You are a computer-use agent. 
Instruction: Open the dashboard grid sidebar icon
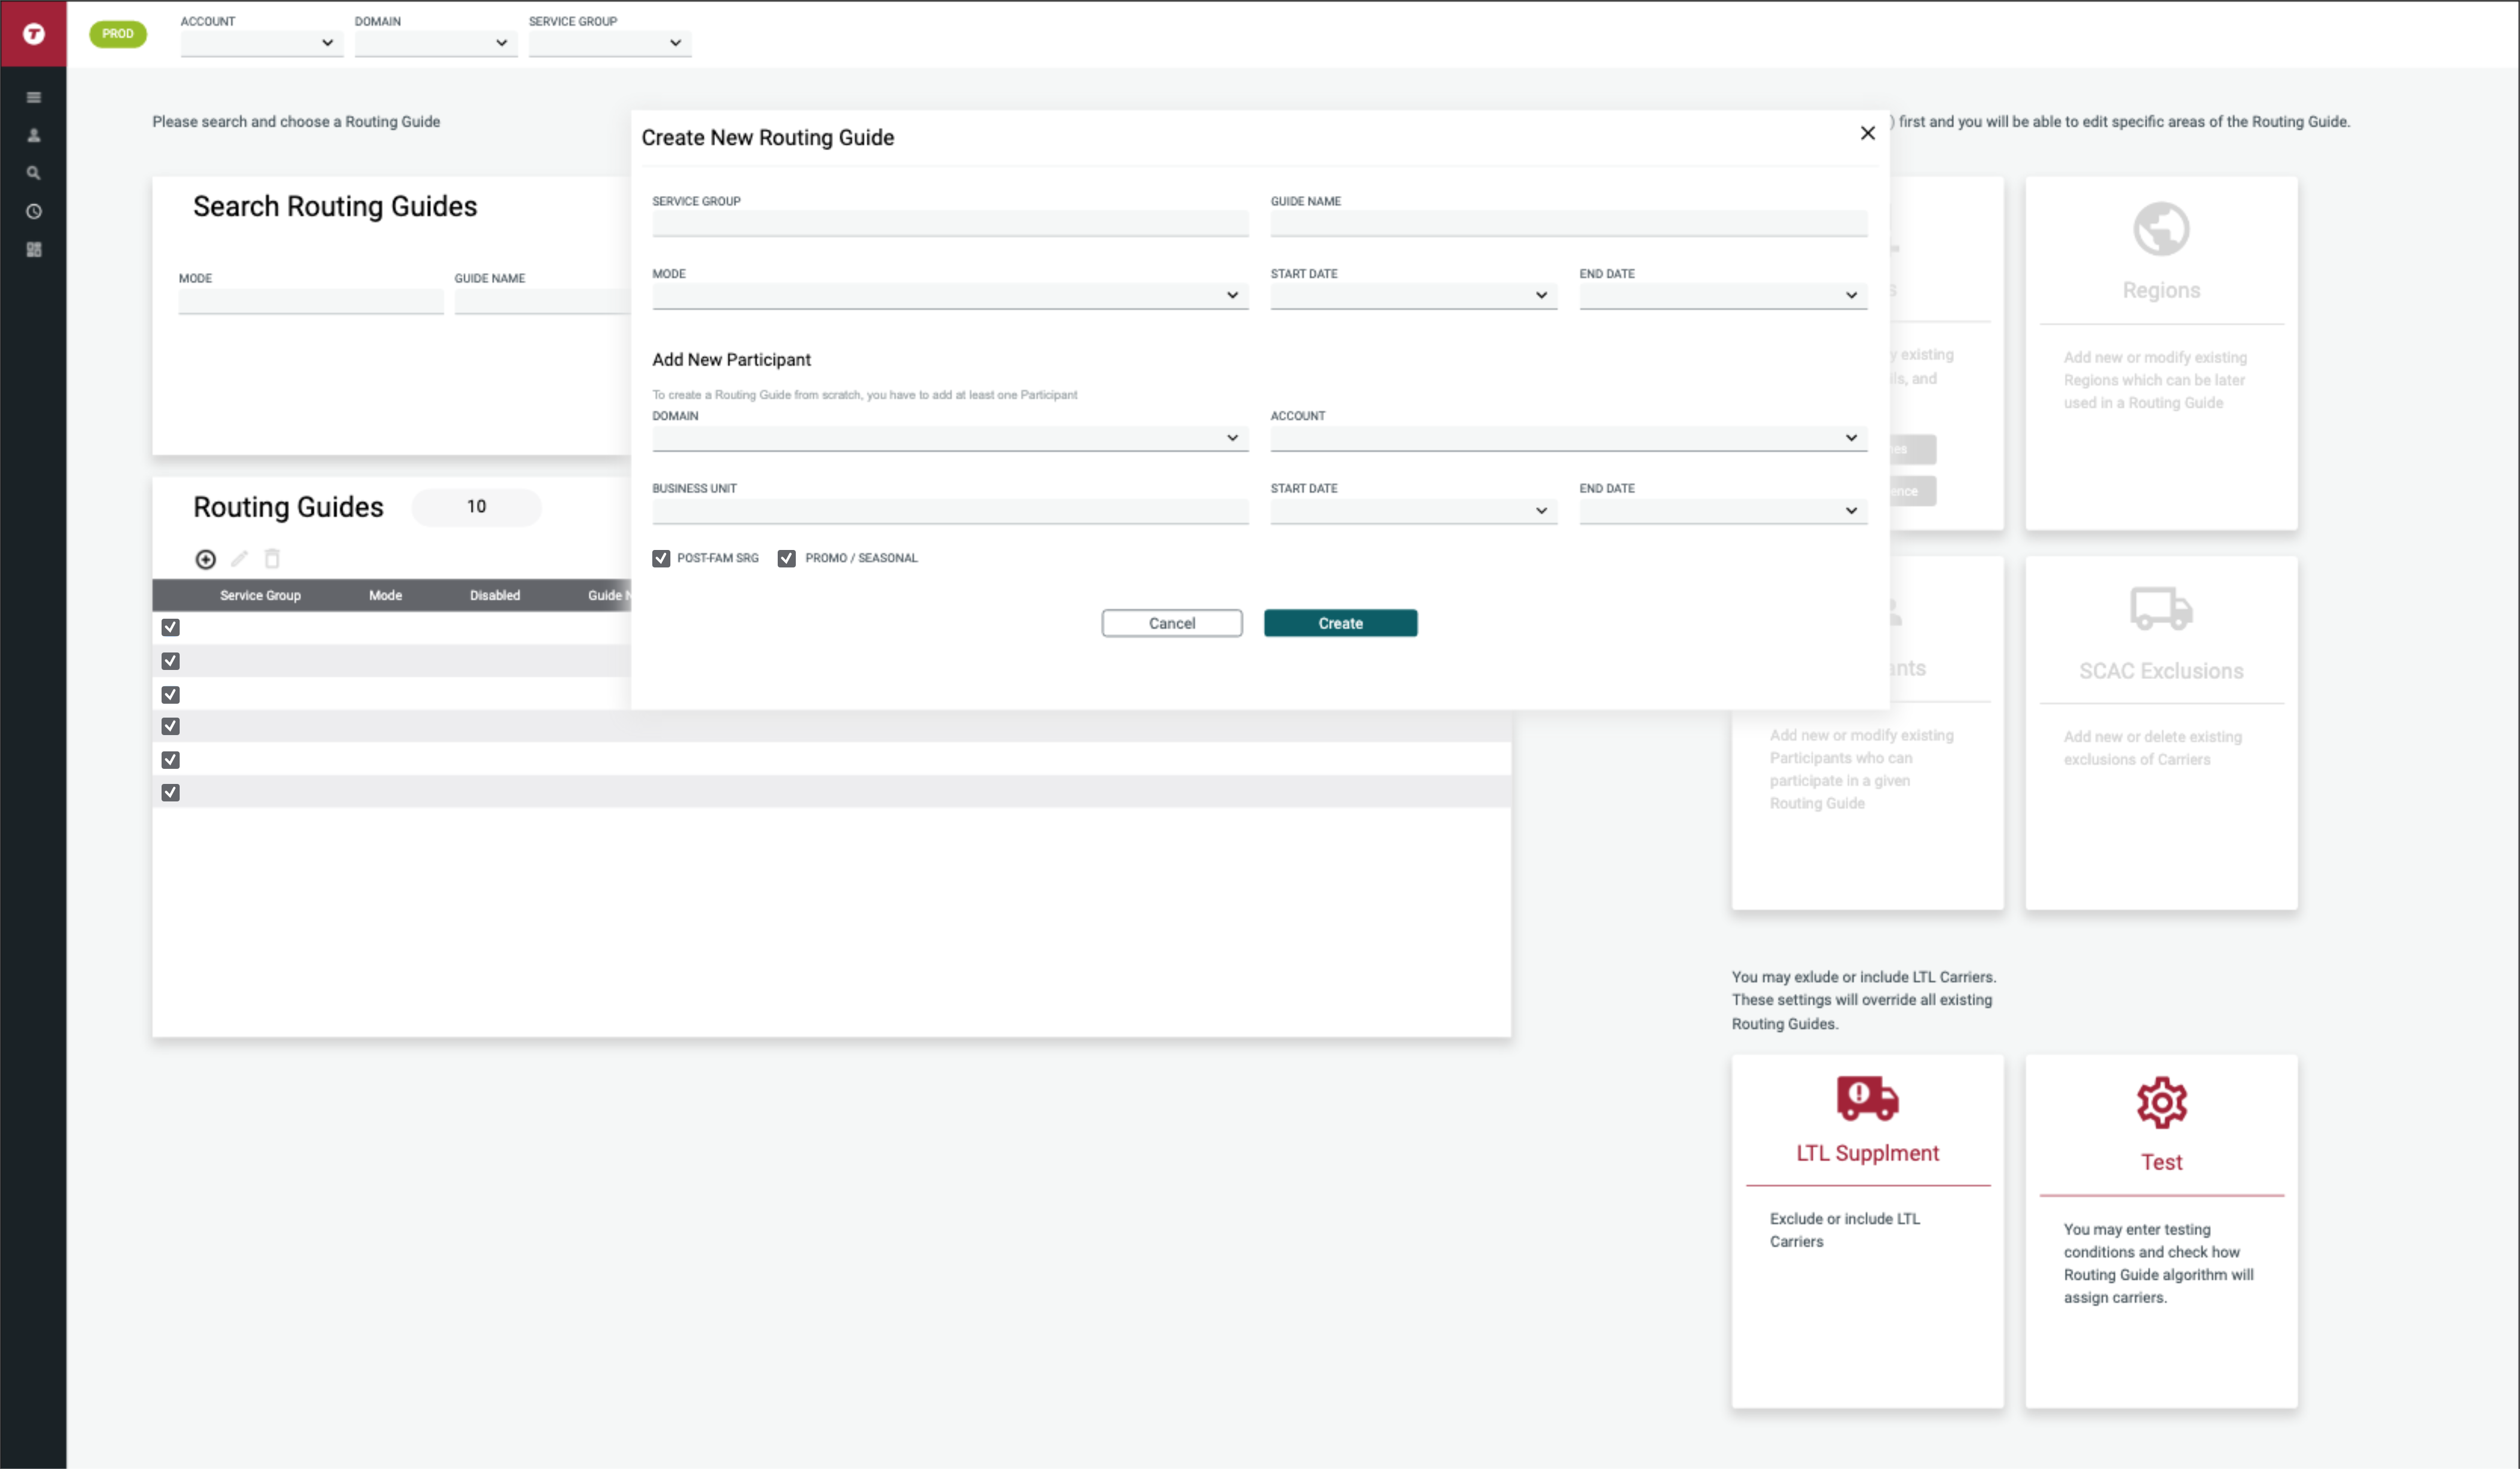tap(34, 249)
